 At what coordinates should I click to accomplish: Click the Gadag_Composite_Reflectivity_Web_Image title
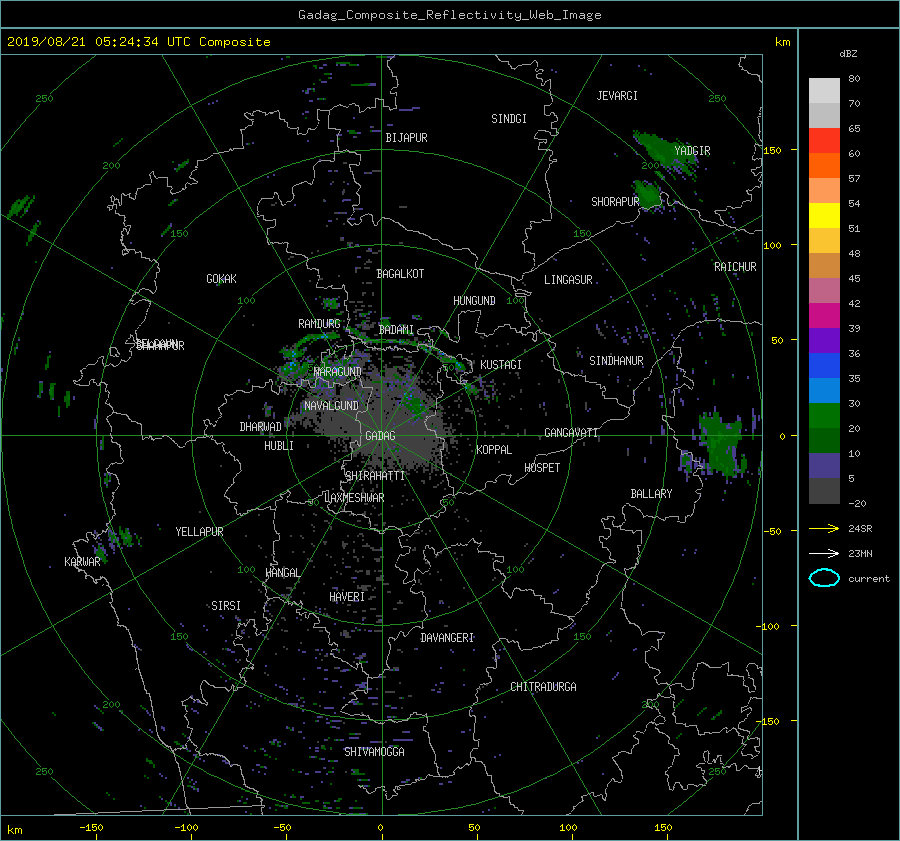click(449, 15)
